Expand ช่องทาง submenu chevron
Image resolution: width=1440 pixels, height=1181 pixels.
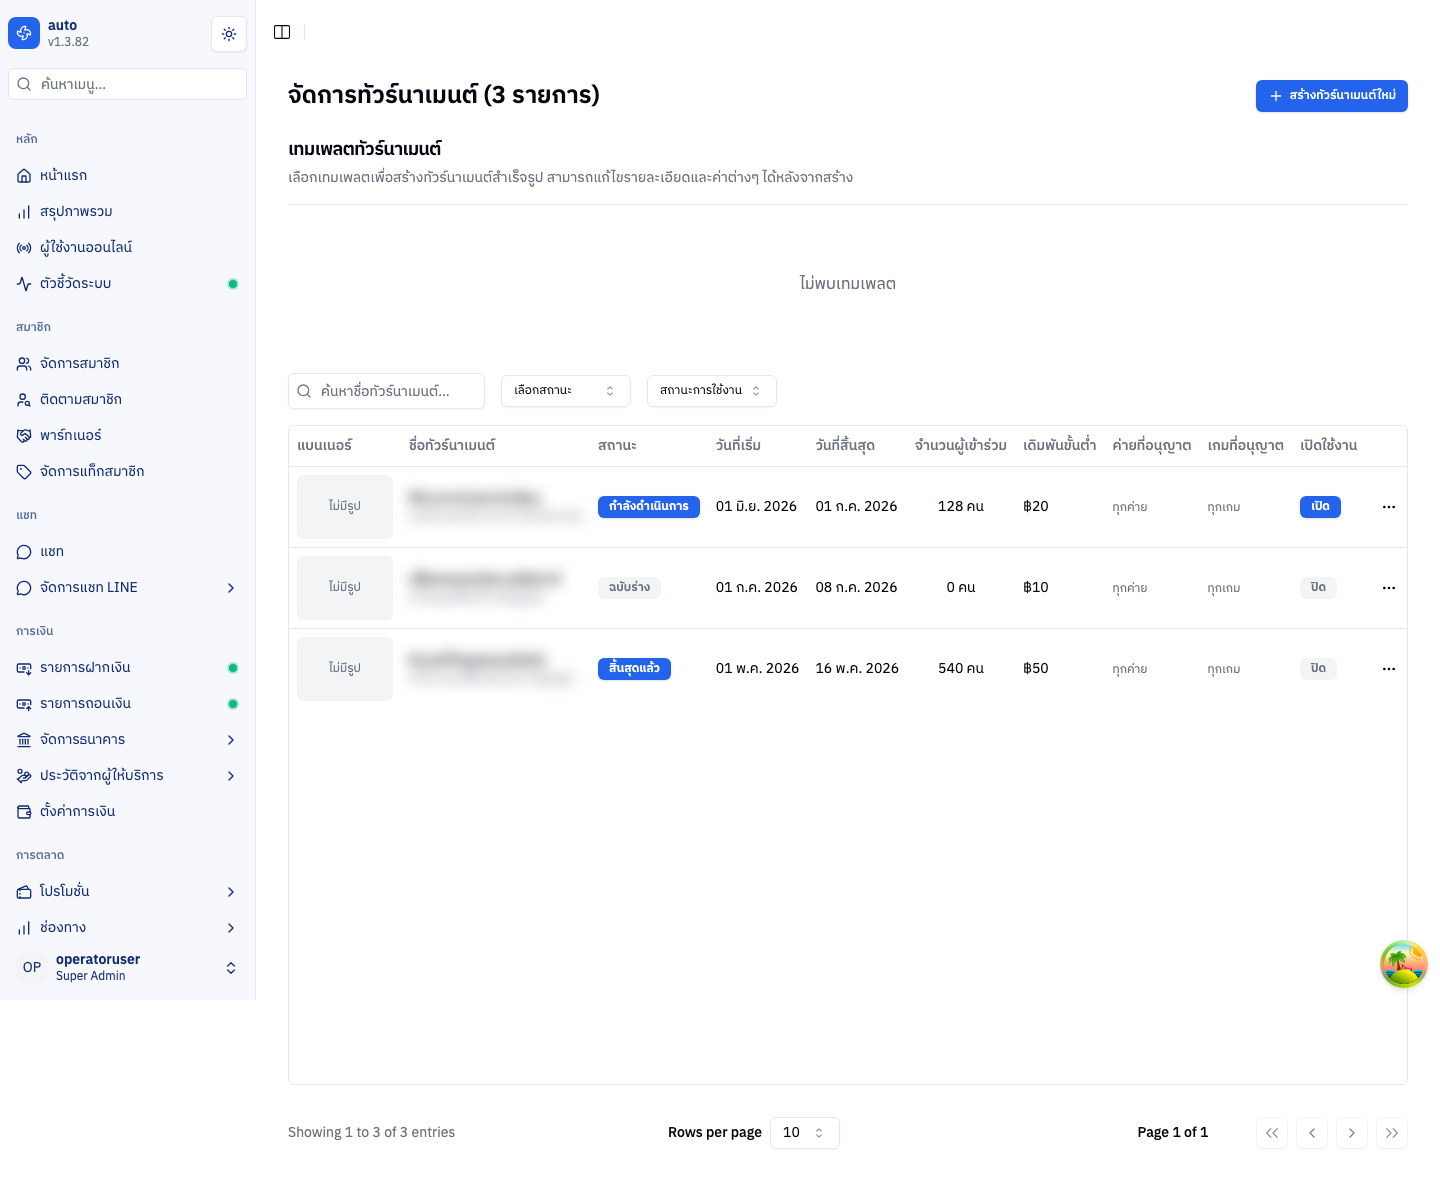pos(231,927)
